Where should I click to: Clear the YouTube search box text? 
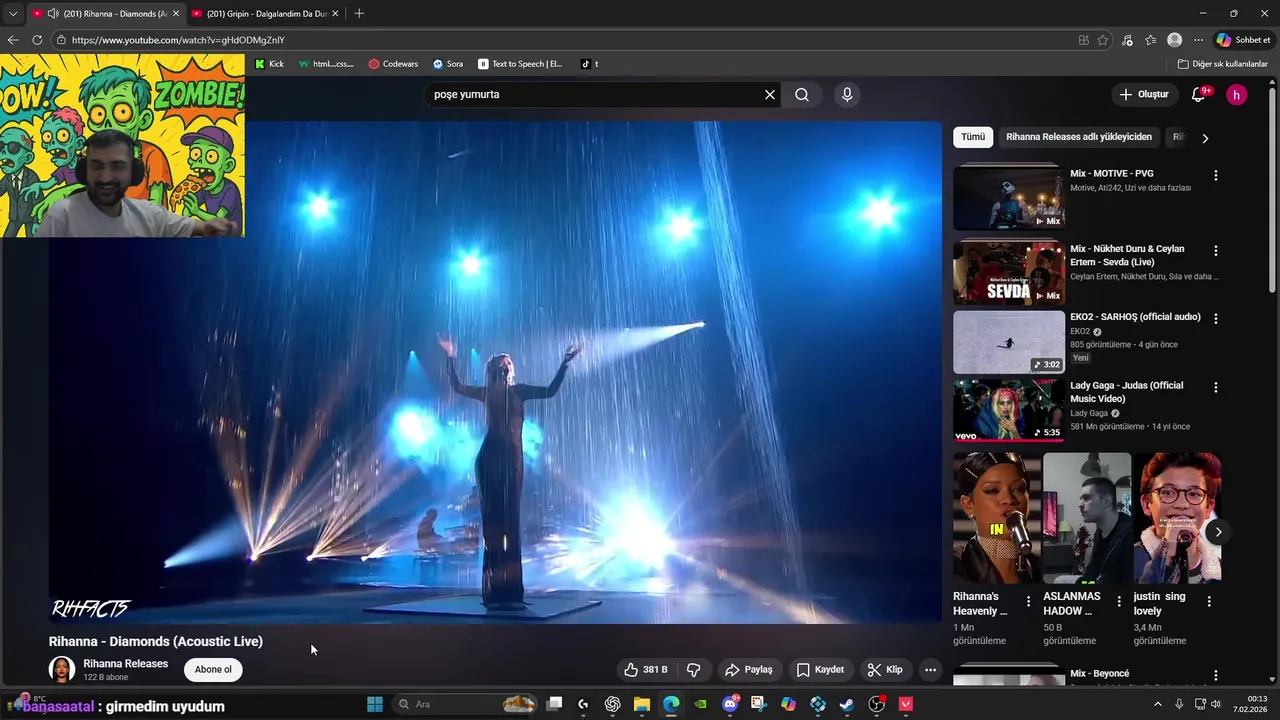[x=770, y=94]
